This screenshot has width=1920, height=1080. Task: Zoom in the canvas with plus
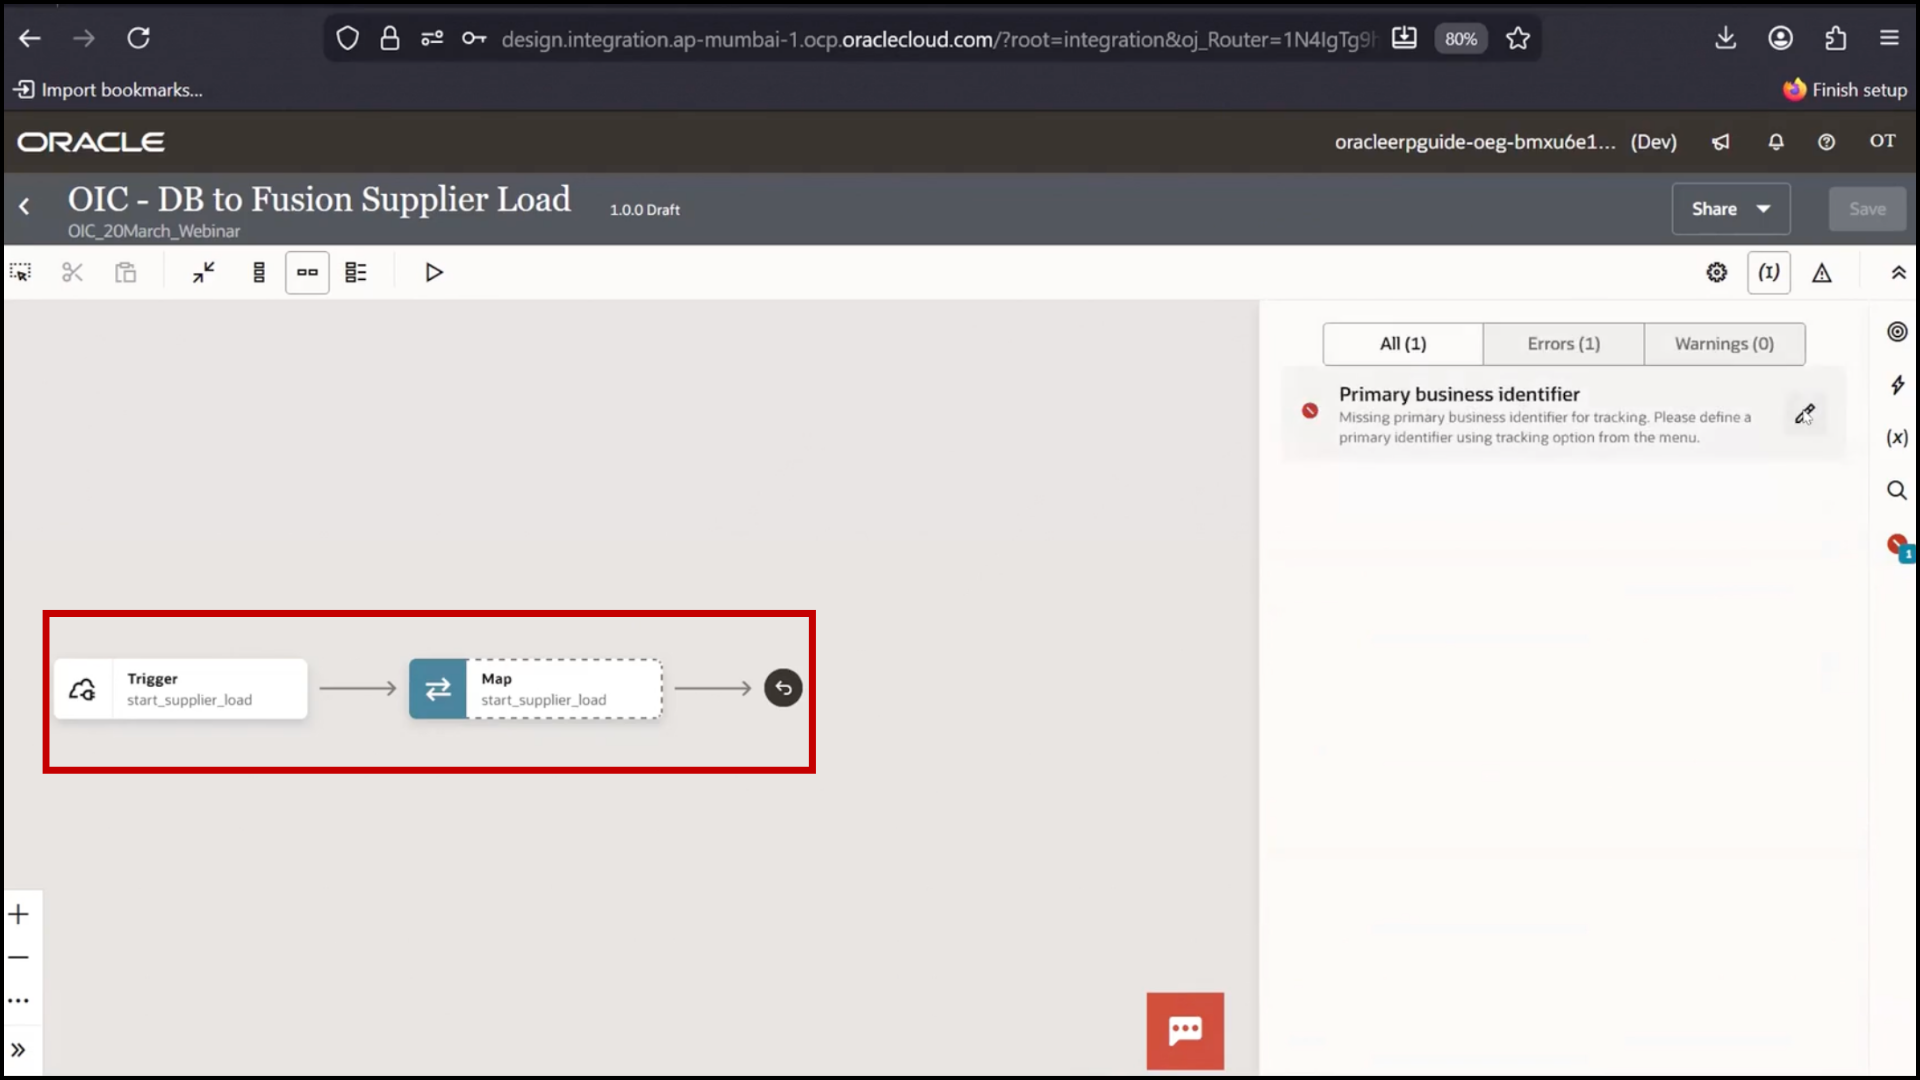click(19, 914)
